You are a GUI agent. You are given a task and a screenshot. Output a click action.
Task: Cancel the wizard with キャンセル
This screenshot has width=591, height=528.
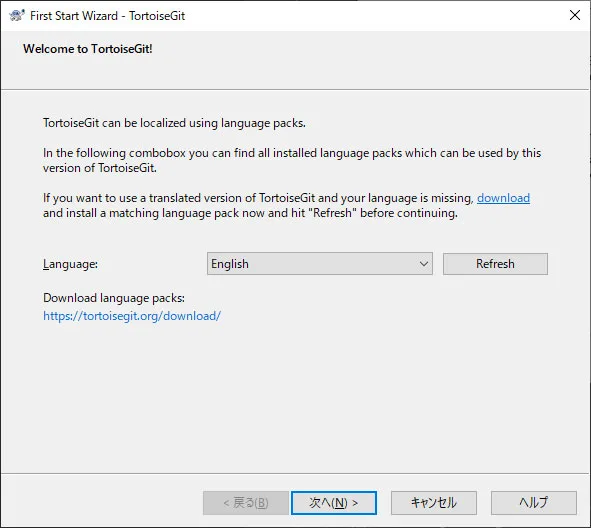tap(434, 502)
